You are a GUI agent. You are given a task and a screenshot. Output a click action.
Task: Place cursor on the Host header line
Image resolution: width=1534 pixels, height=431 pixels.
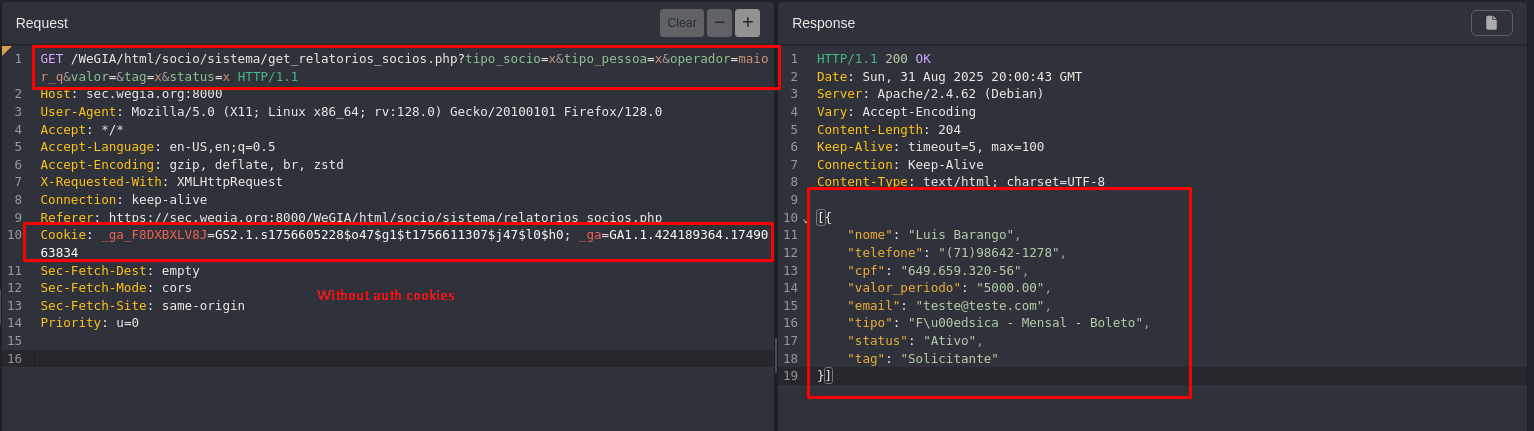pos(131,94)
